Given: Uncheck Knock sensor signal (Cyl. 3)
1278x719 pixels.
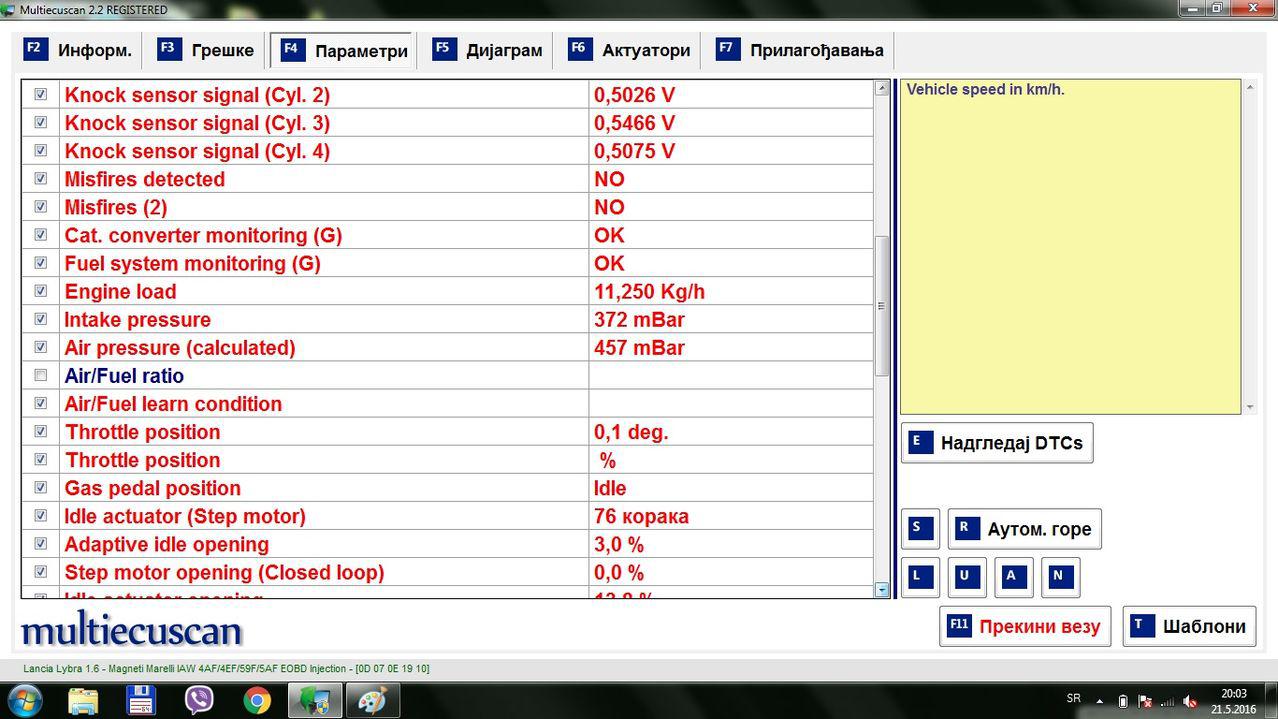Looking at the screenshot, I should (41, 122).
